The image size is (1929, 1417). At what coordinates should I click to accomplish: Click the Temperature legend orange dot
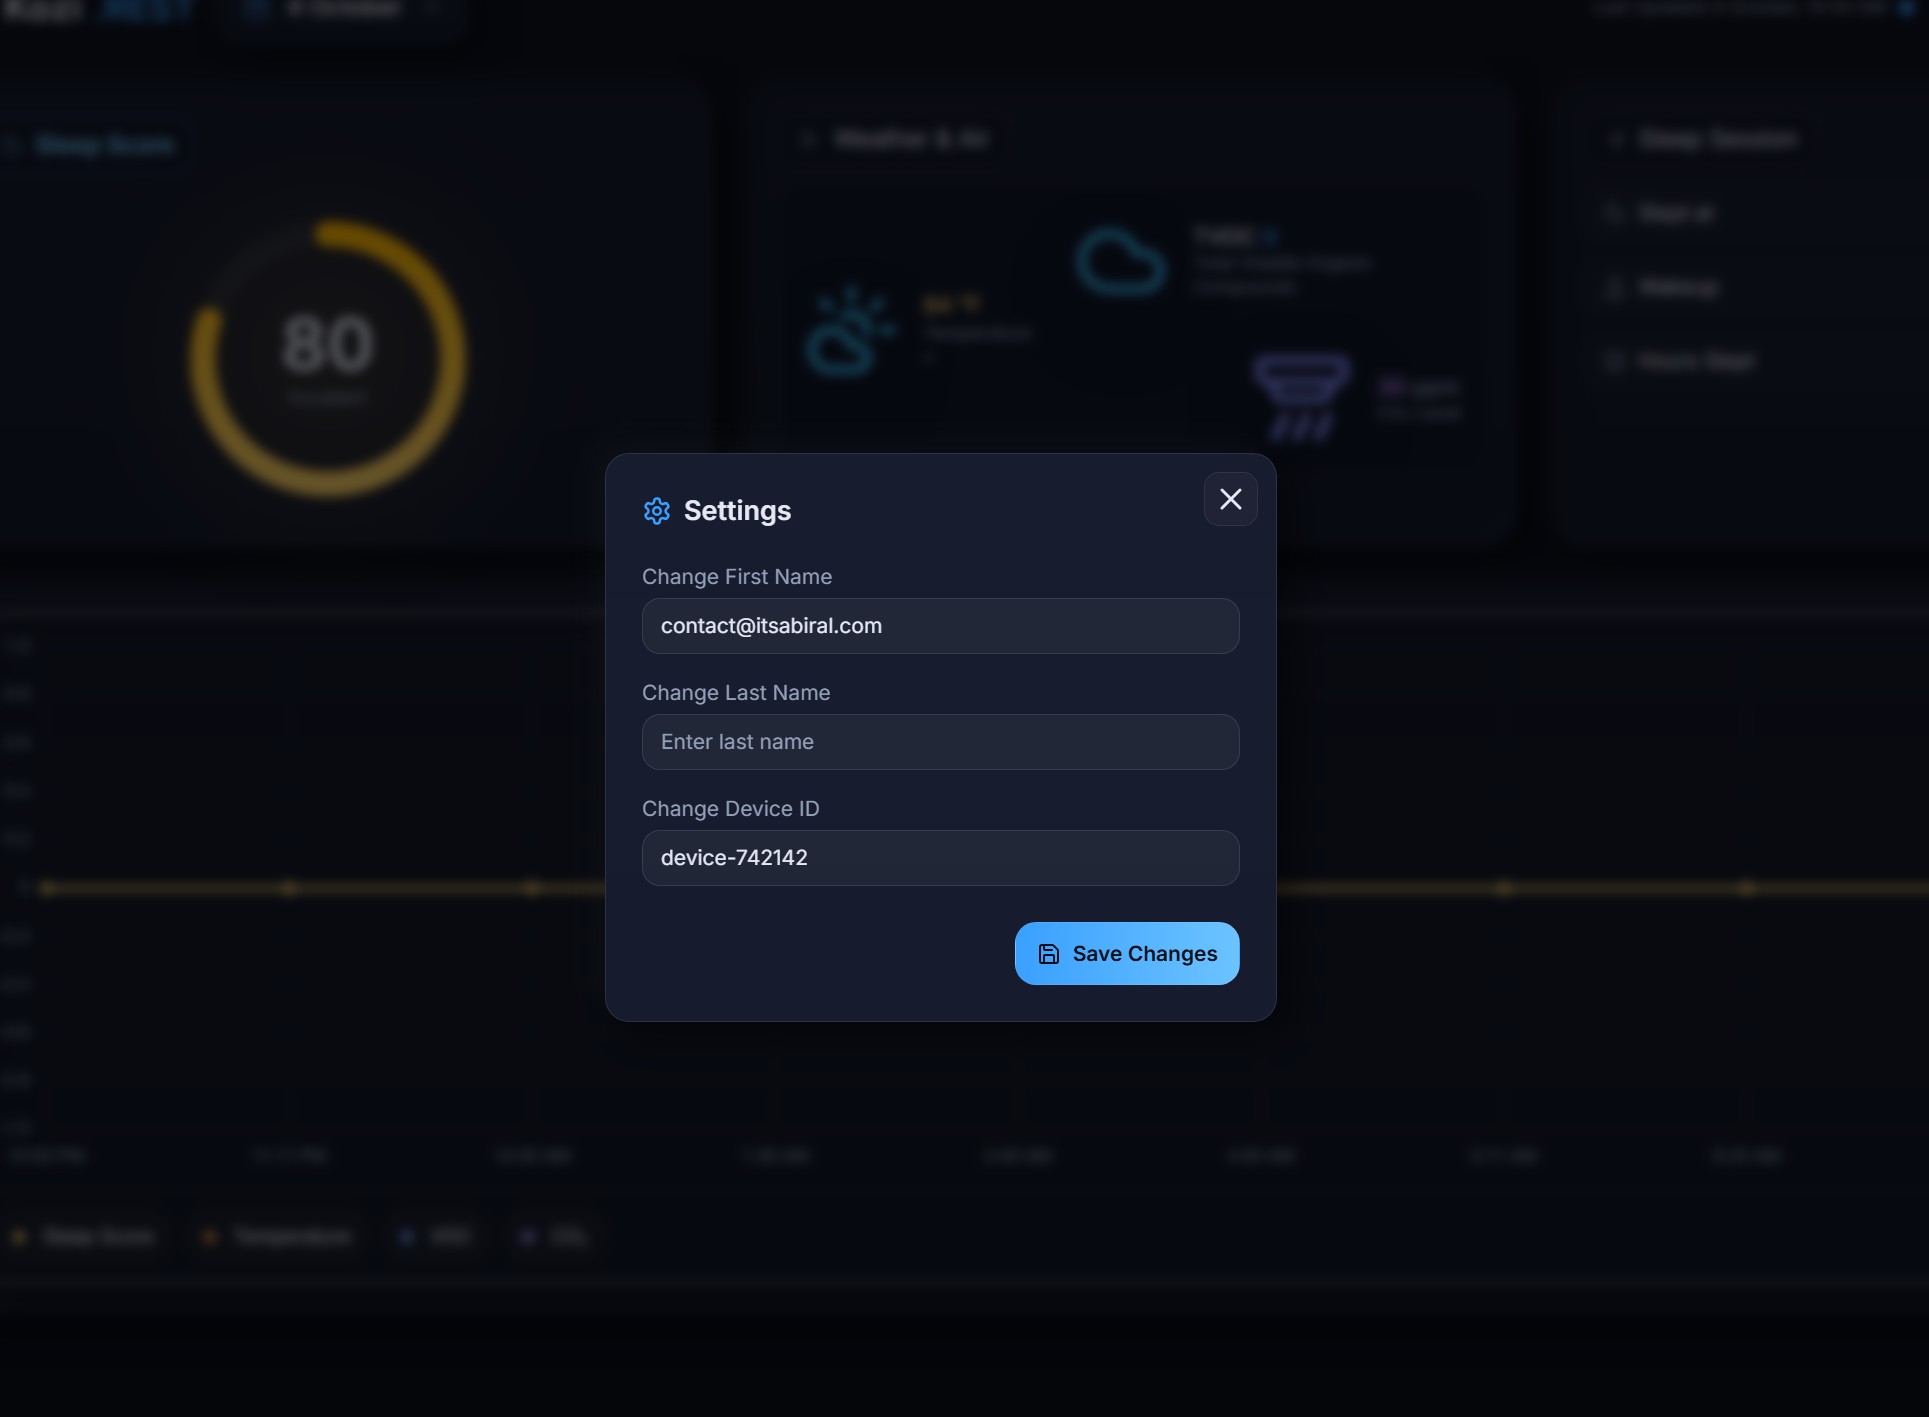point(210,1237)
